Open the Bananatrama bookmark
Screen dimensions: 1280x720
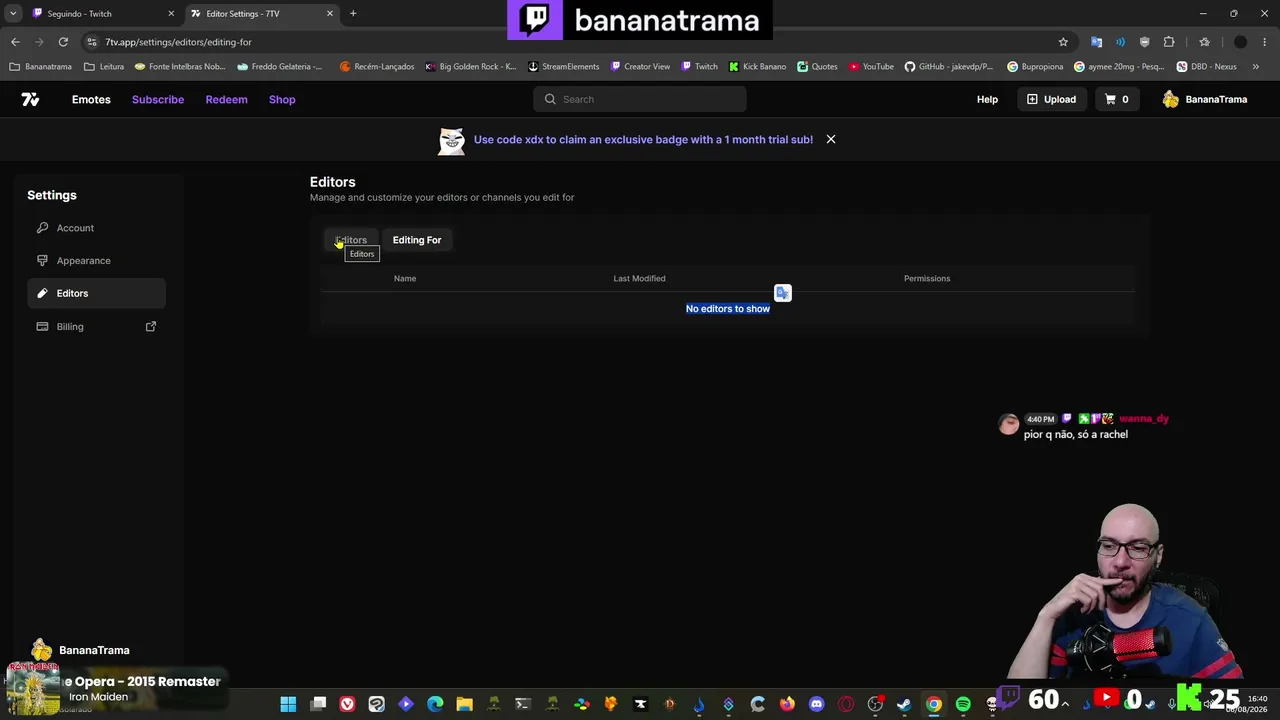point(40,67)
